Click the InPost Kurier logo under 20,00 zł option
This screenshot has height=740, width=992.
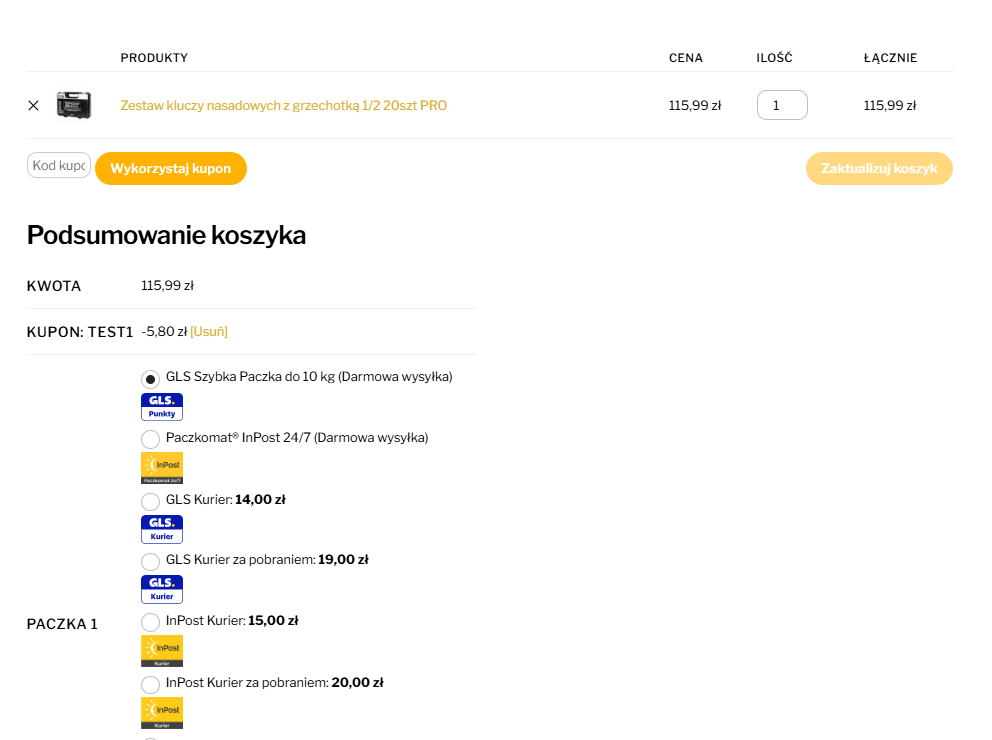162,712
